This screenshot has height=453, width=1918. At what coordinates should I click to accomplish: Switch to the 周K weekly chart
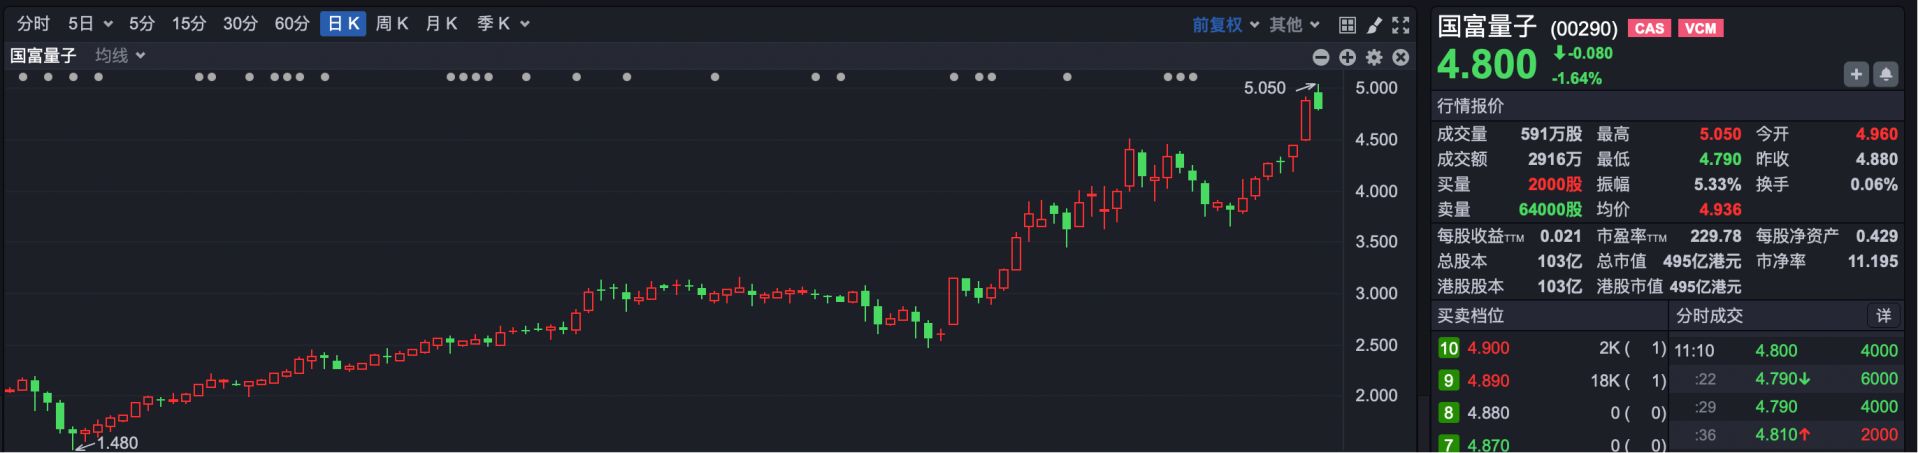392,24
